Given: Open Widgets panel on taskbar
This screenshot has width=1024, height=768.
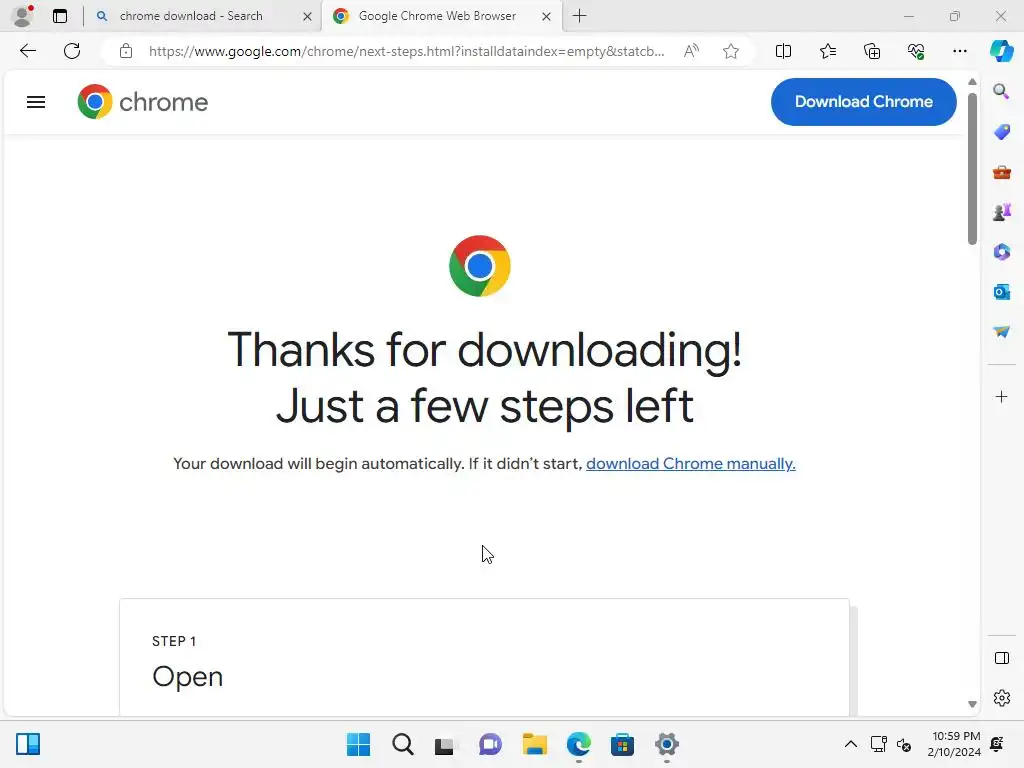Looking at the screenshot, I should pyautogui.click(x=28, y=744).
